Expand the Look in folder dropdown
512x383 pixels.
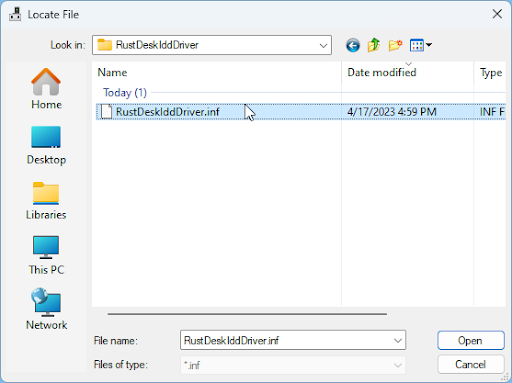pos(323,45)
